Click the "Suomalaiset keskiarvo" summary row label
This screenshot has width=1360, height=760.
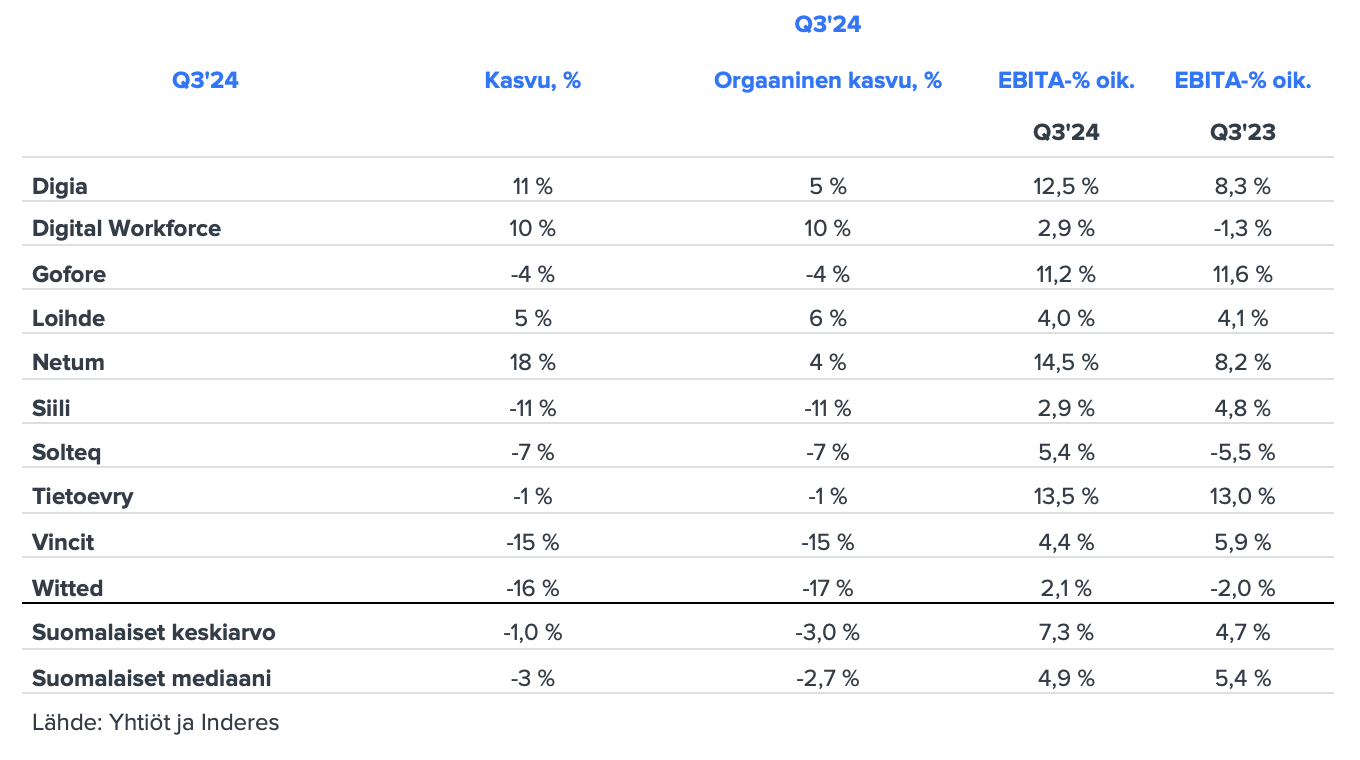click(x=153, y=632)
